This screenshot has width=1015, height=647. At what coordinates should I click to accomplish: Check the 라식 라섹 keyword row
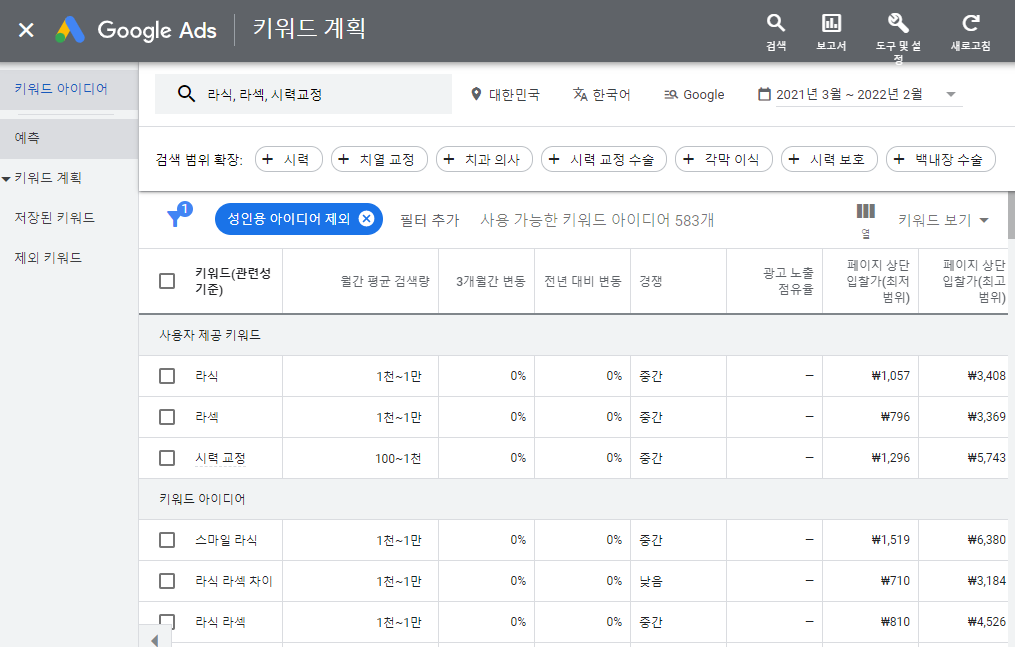[167, 622]
